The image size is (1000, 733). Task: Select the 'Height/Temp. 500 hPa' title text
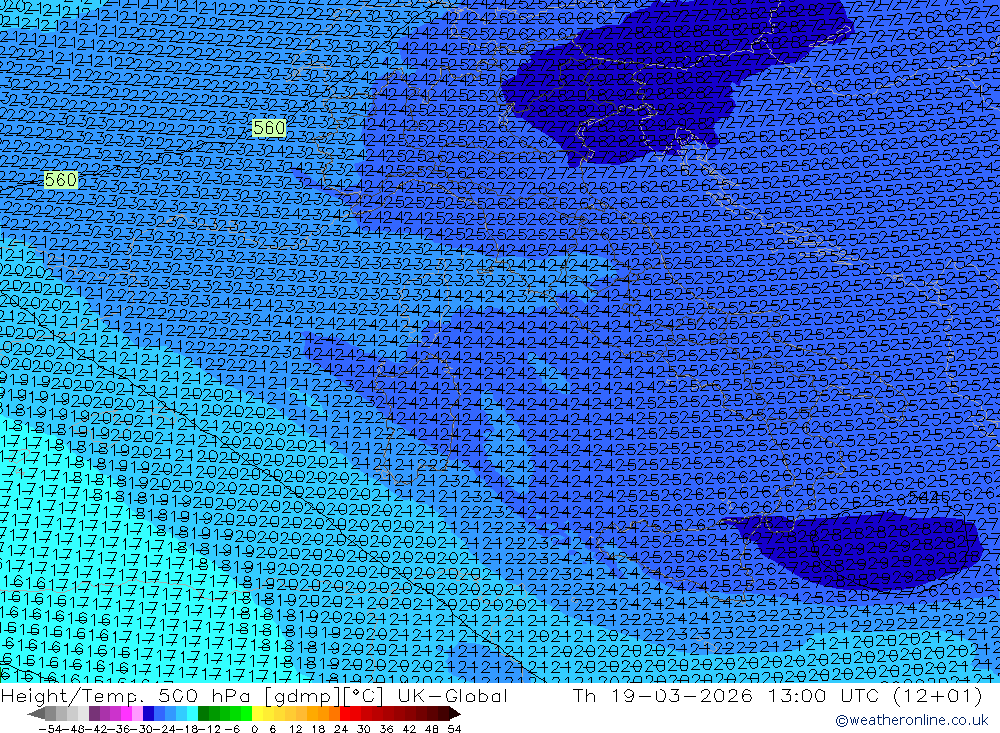coord(128,695)
